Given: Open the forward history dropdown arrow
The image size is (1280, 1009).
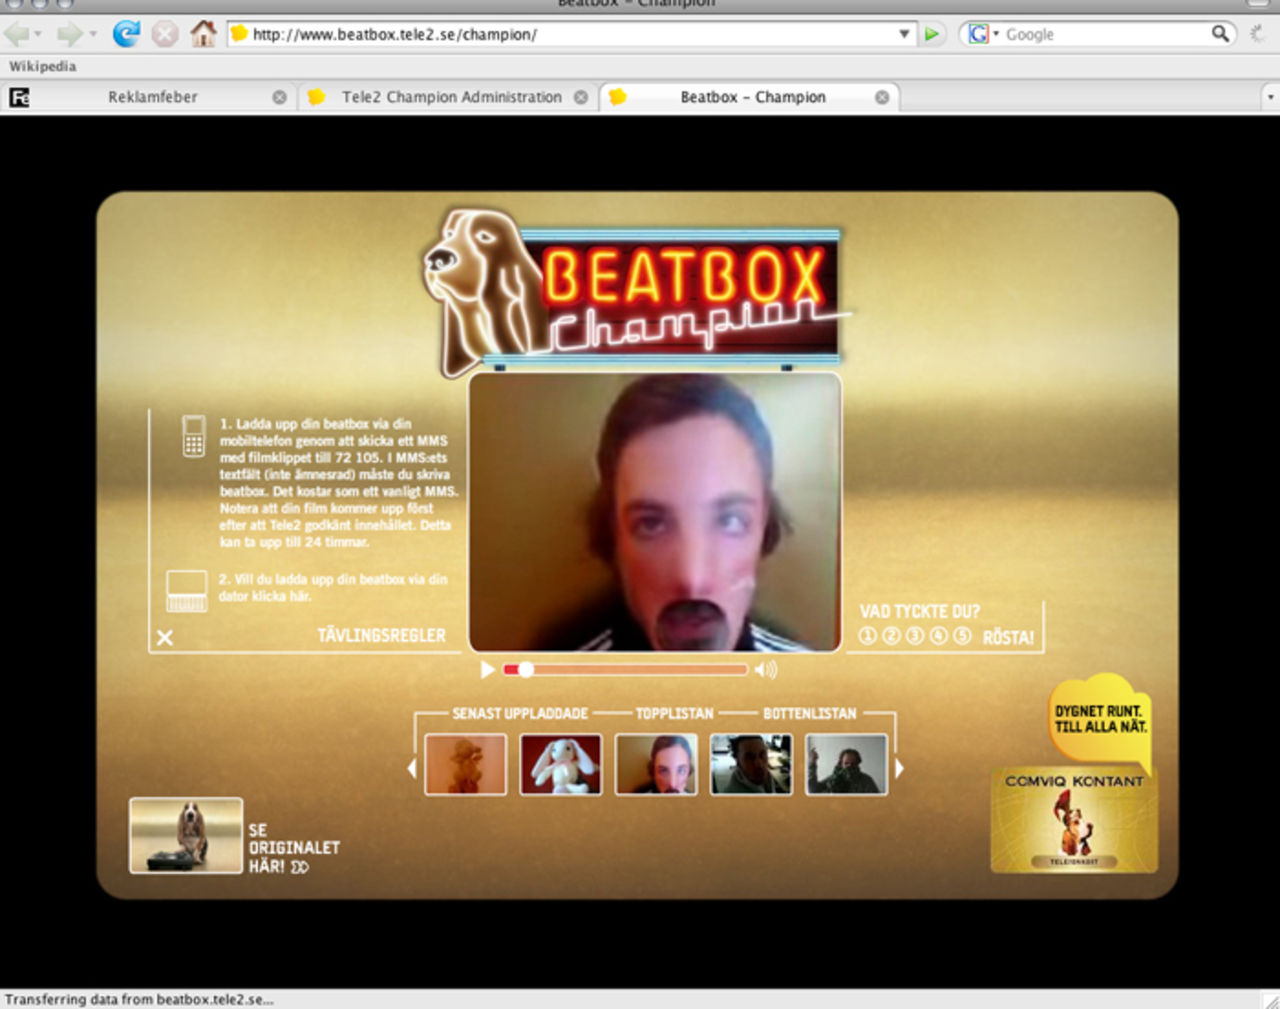Looking at the screenshot, I should pyautogui.click(x=93, y=34).
